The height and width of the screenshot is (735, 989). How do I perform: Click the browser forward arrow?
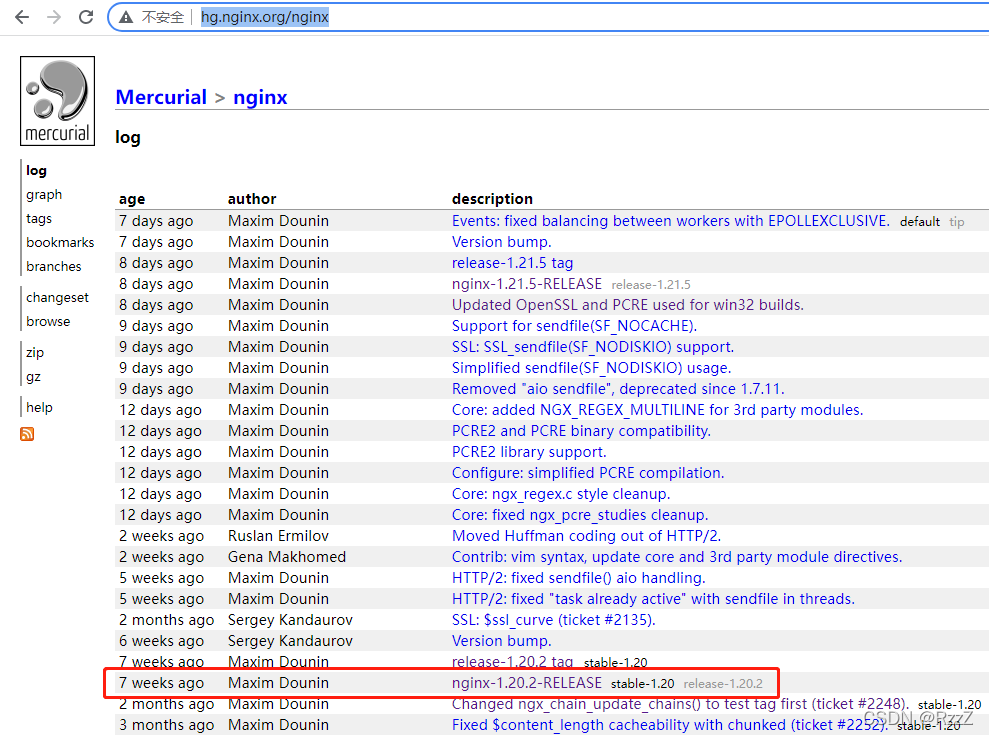click(54, 17)
